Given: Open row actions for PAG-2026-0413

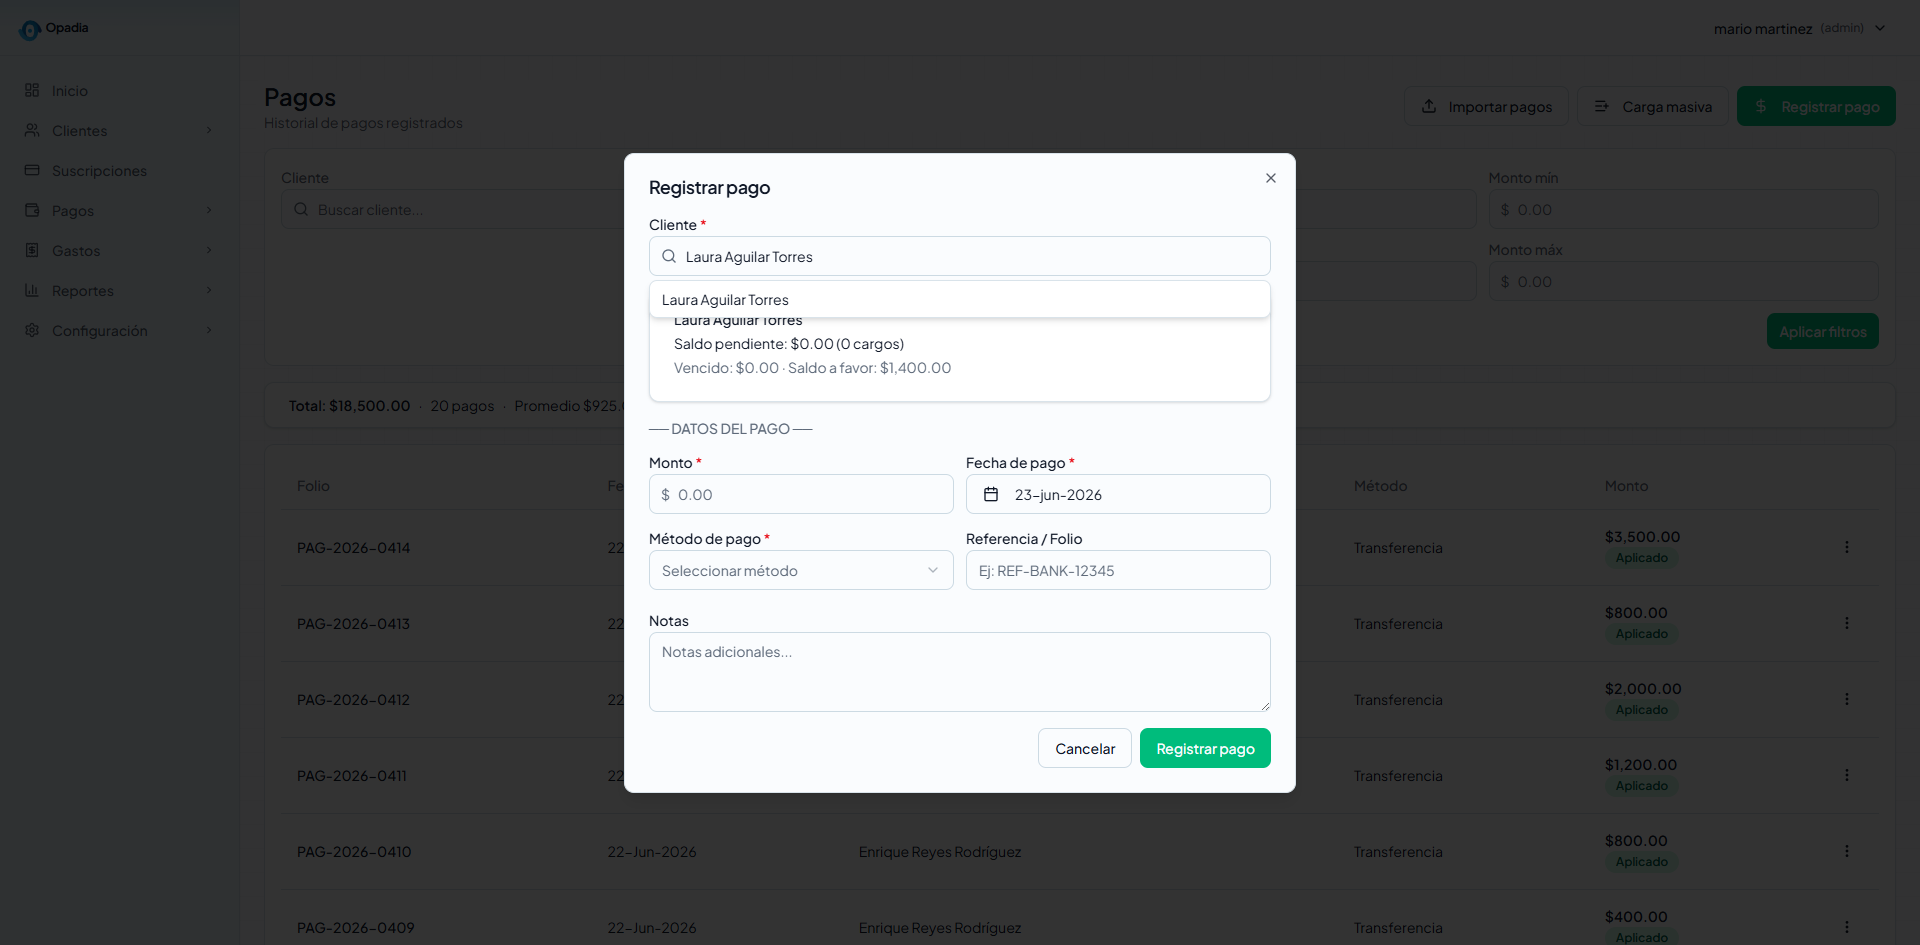Looking at the screenshot, I should [1846, 623].
